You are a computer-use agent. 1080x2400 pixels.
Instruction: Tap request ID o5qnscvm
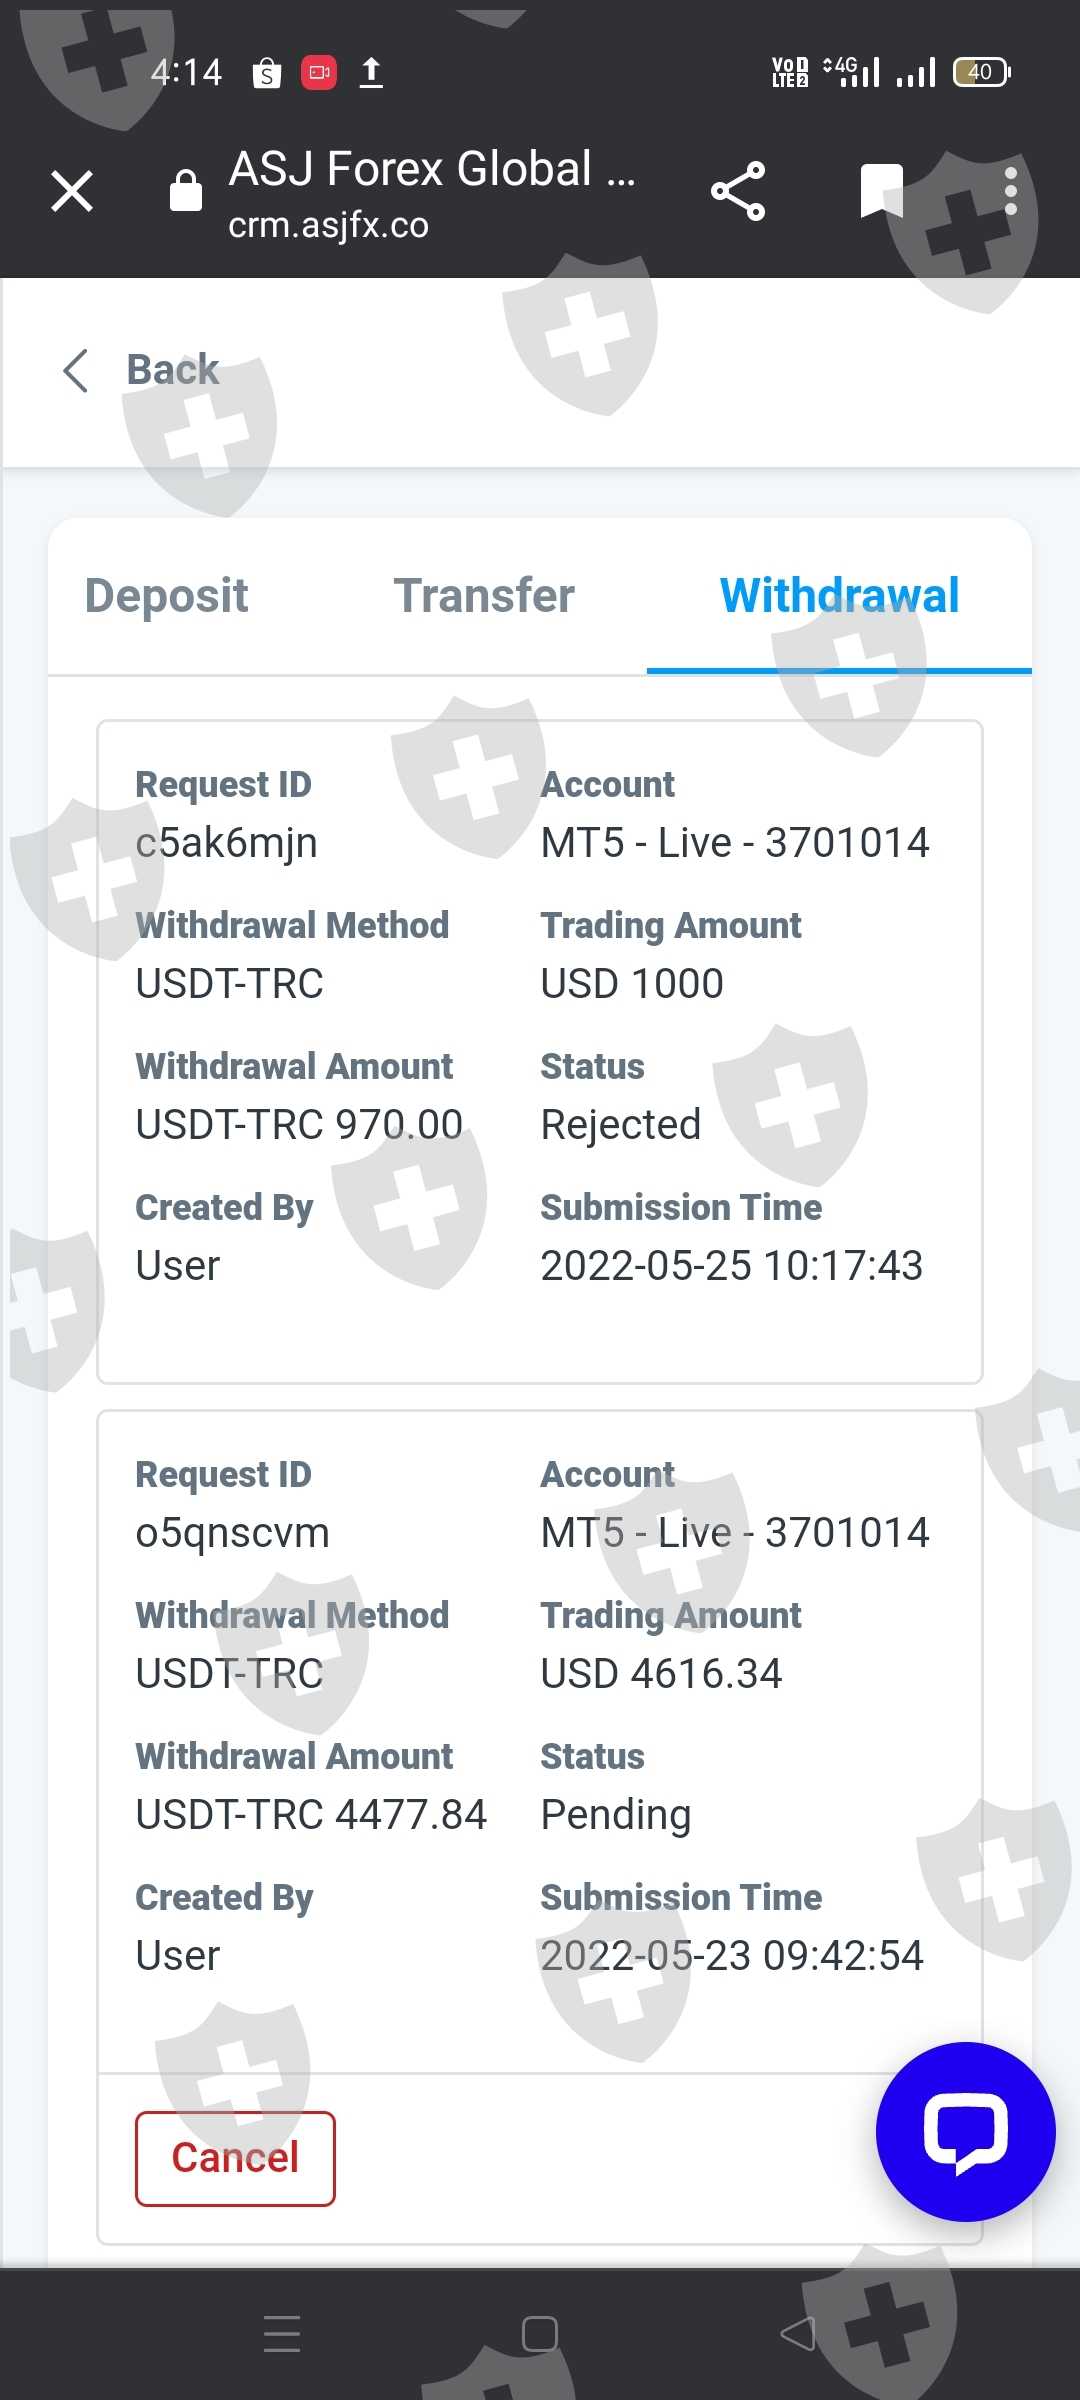[x=232, y=1533]
